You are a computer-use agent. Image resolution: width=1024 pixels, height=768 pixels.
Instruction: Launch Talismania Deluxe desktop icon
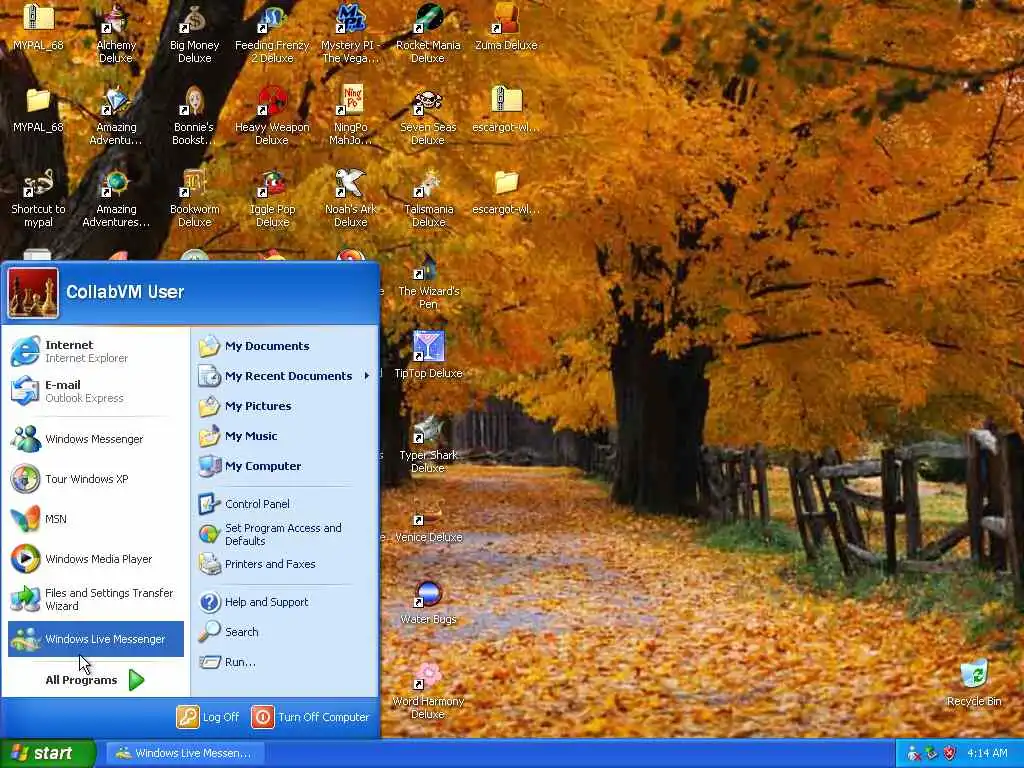tap(428, 198)
